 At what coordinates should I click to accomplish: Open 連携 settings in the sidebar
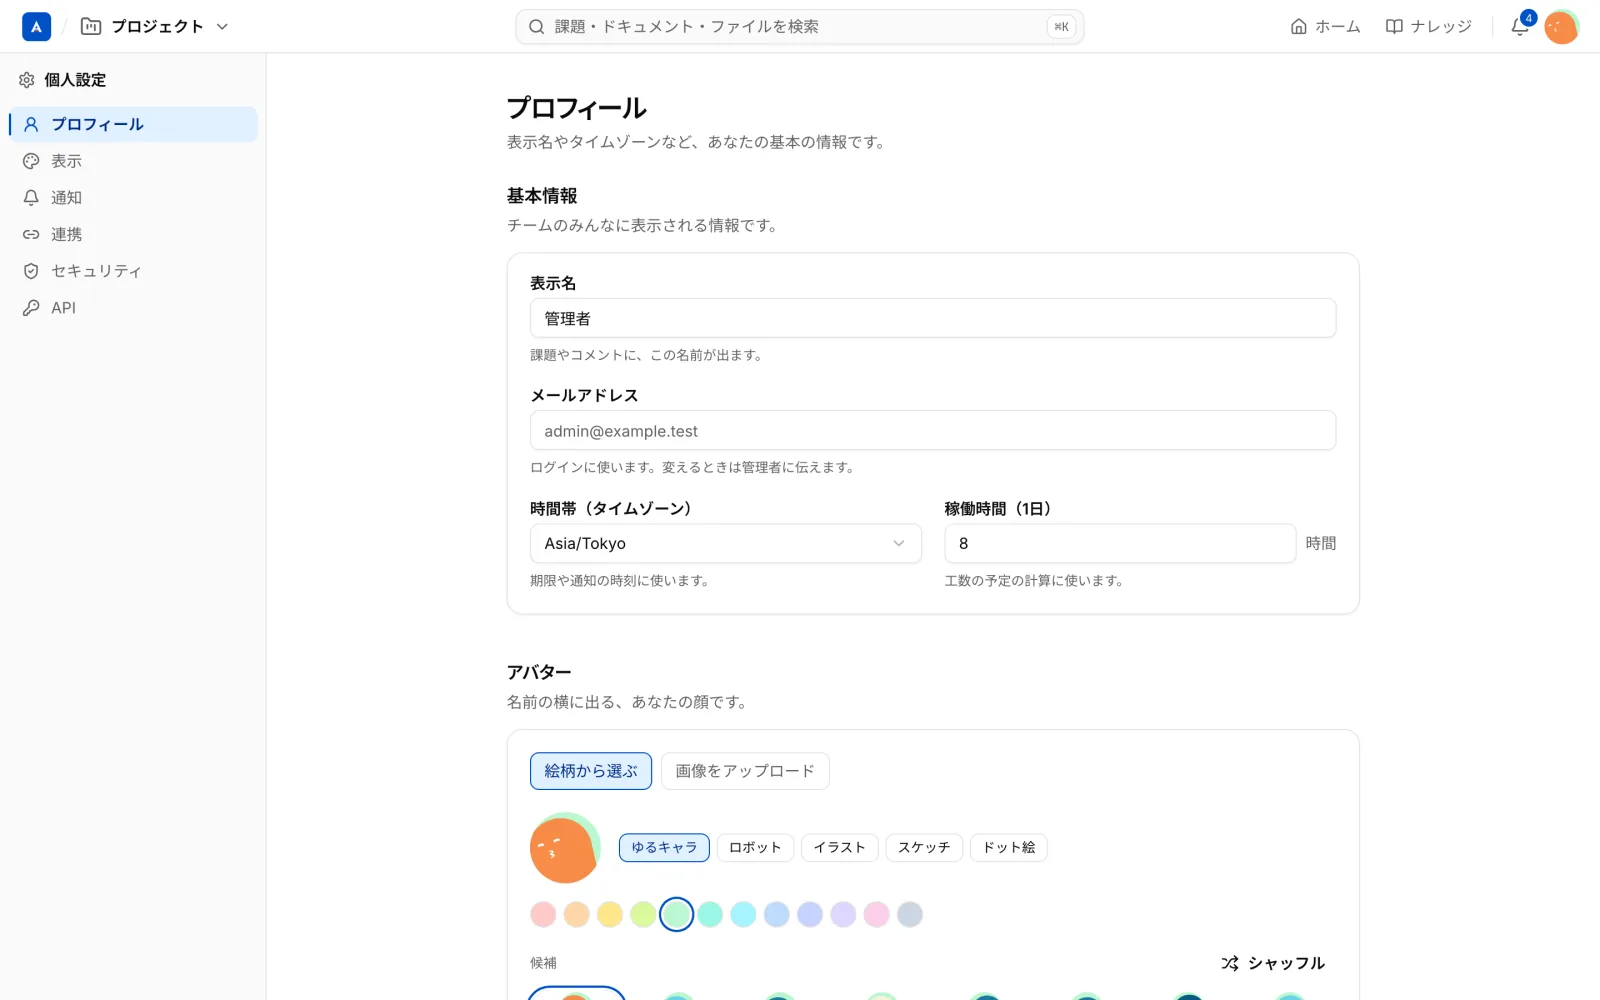[x=133, y=234]
